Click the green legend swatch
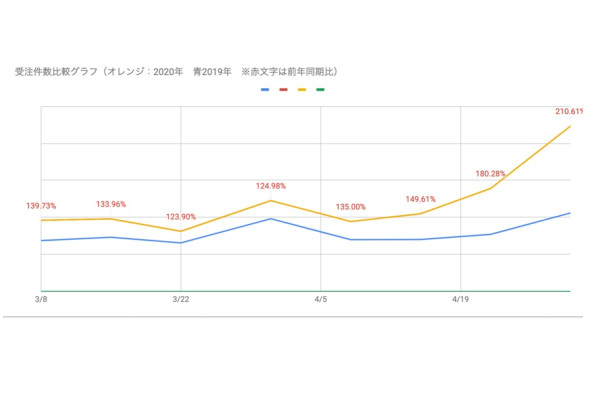Viewport: 600px width, 400px height. 321,89
